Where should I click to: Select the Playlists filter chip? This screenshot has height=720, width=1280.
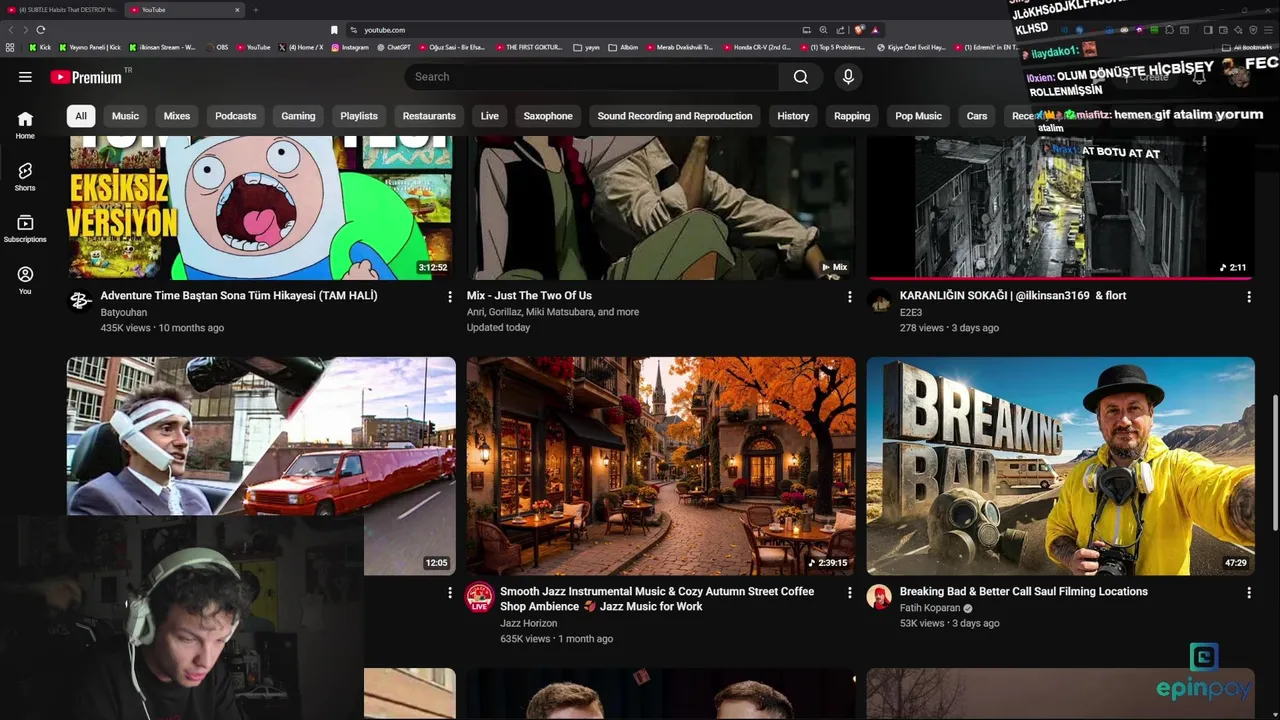pos(359,116)
